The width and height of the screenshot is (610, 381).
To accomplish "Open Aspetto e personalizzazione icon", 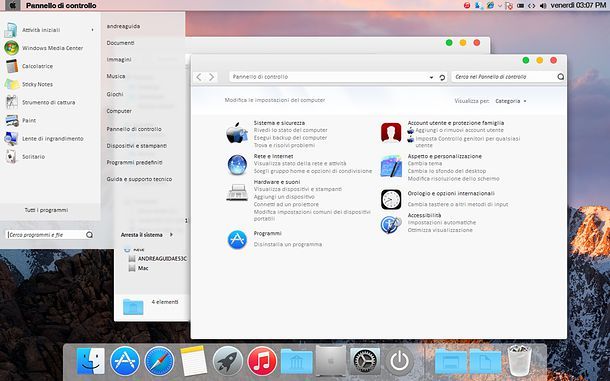I will pyautogui.click(x=391, y=166).
